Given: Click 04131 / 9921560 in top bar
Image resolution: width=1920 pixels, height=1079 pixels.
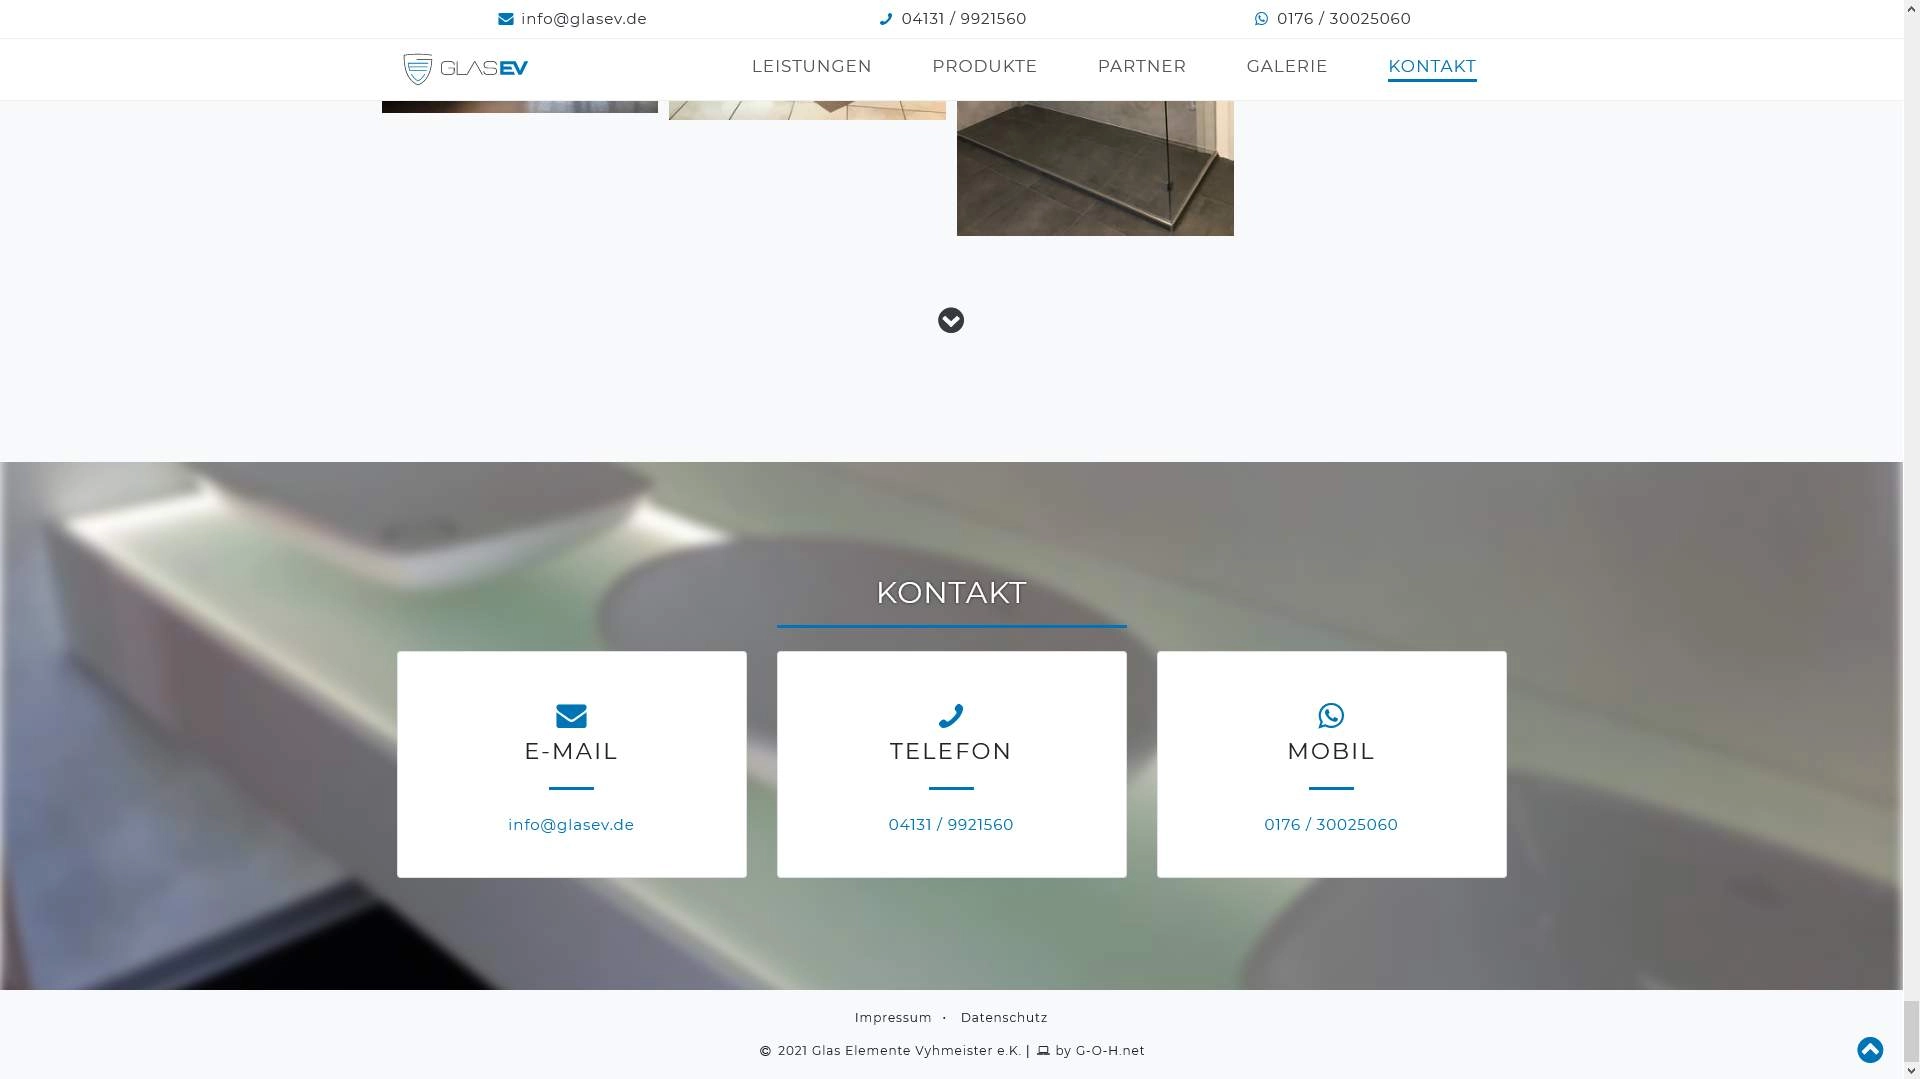Looking at the screenshot, I should pyautogui.click(x=964, y=19).
